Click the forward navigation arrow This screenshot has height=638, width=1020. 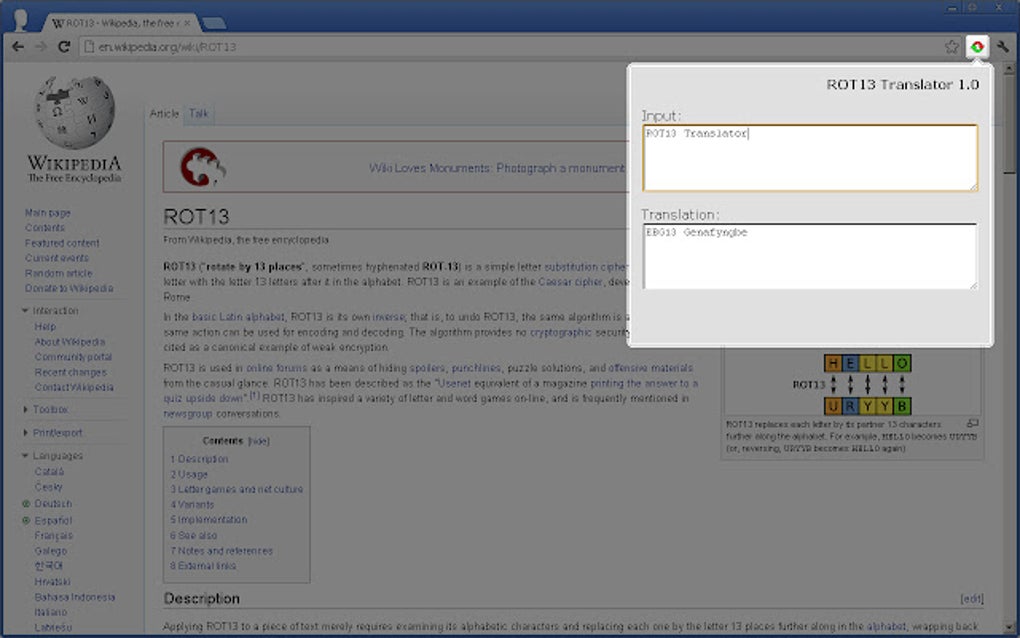(39, 46)
